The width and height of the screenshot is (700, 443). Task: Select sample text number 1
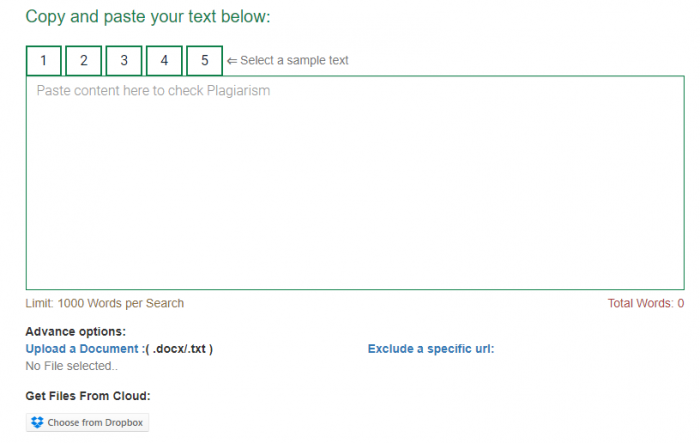point(43,61)
